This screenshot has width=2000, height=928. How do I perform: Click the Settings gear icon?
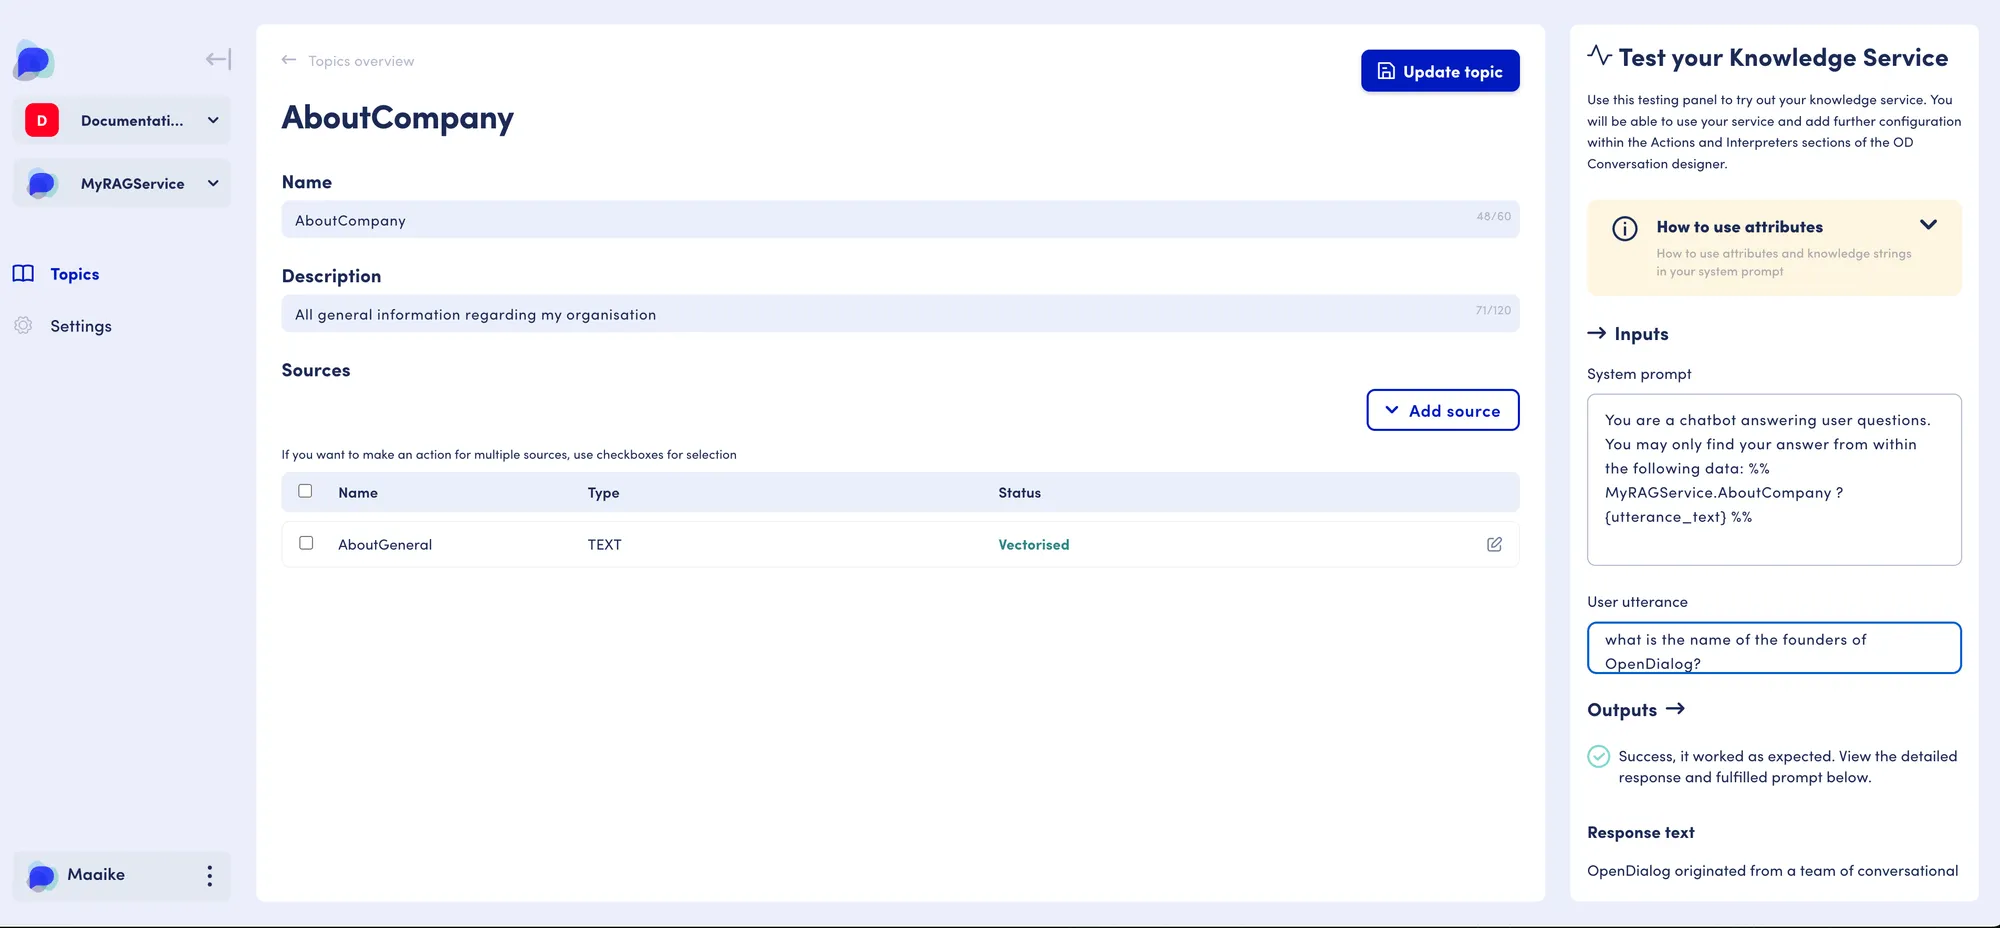tap(23, 326)
